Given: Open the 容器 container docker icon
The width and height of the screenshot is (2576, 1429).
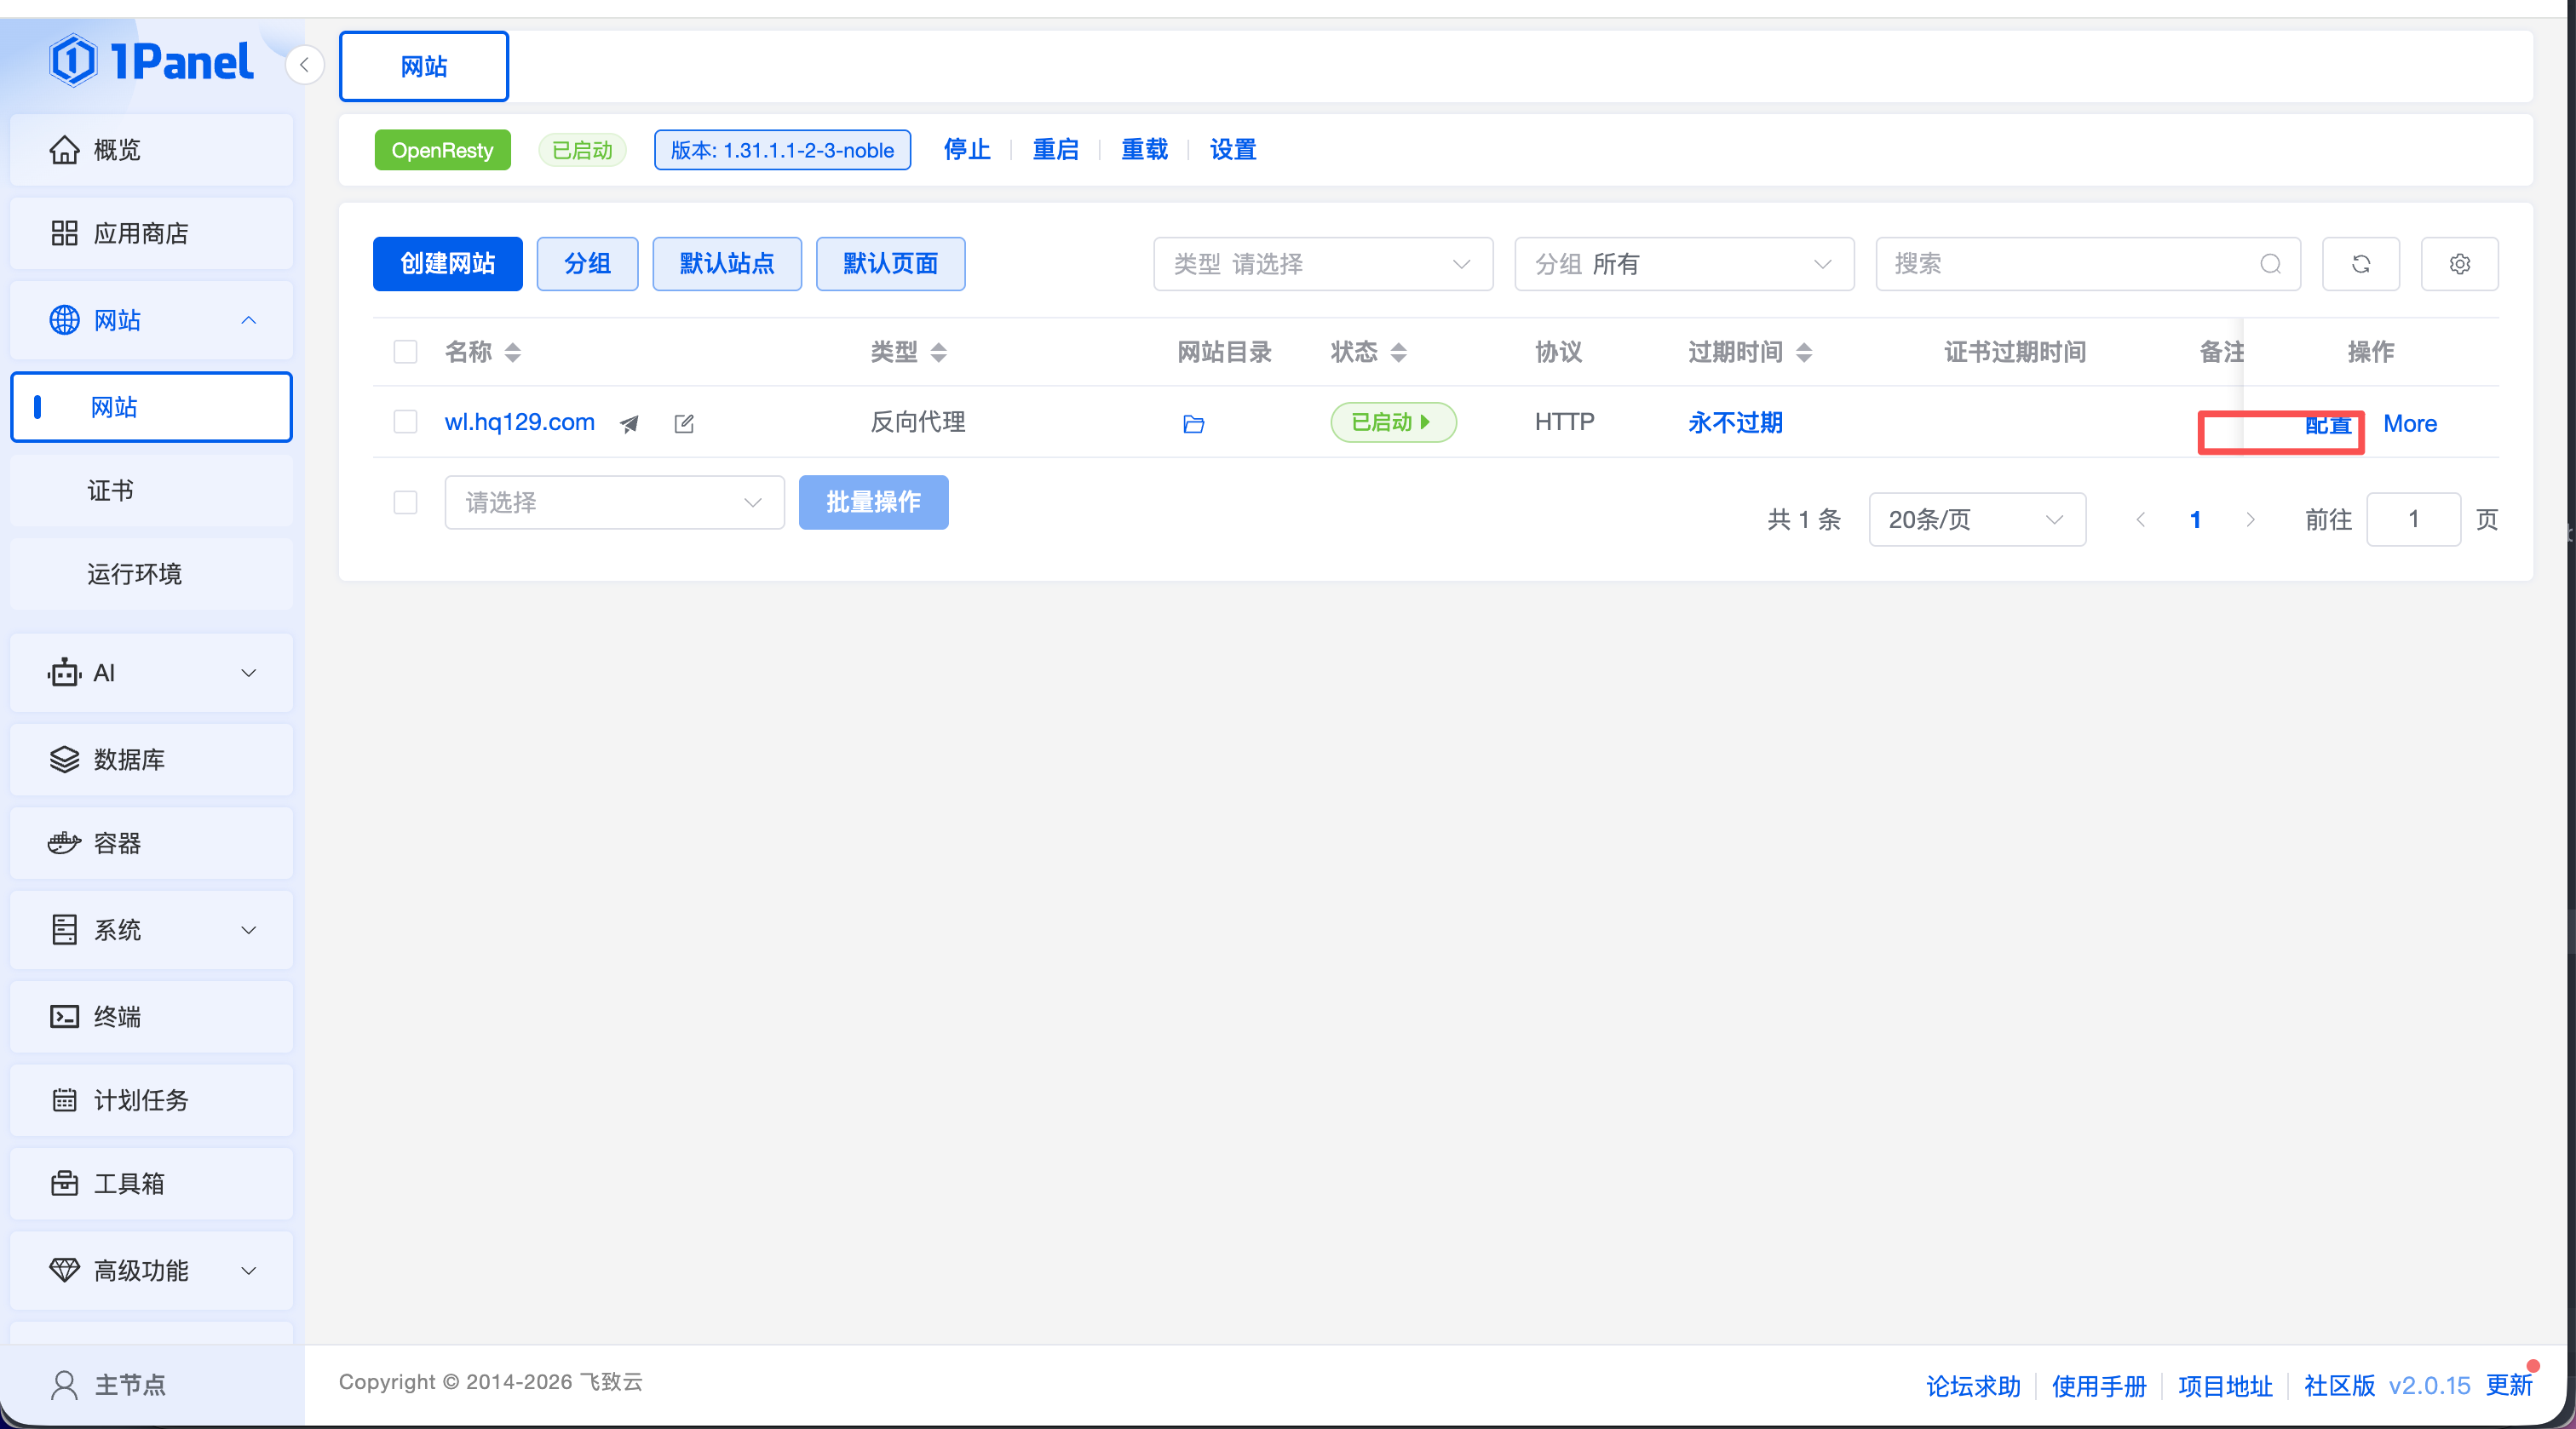Looking at the screenshot, I should [64, 843].
